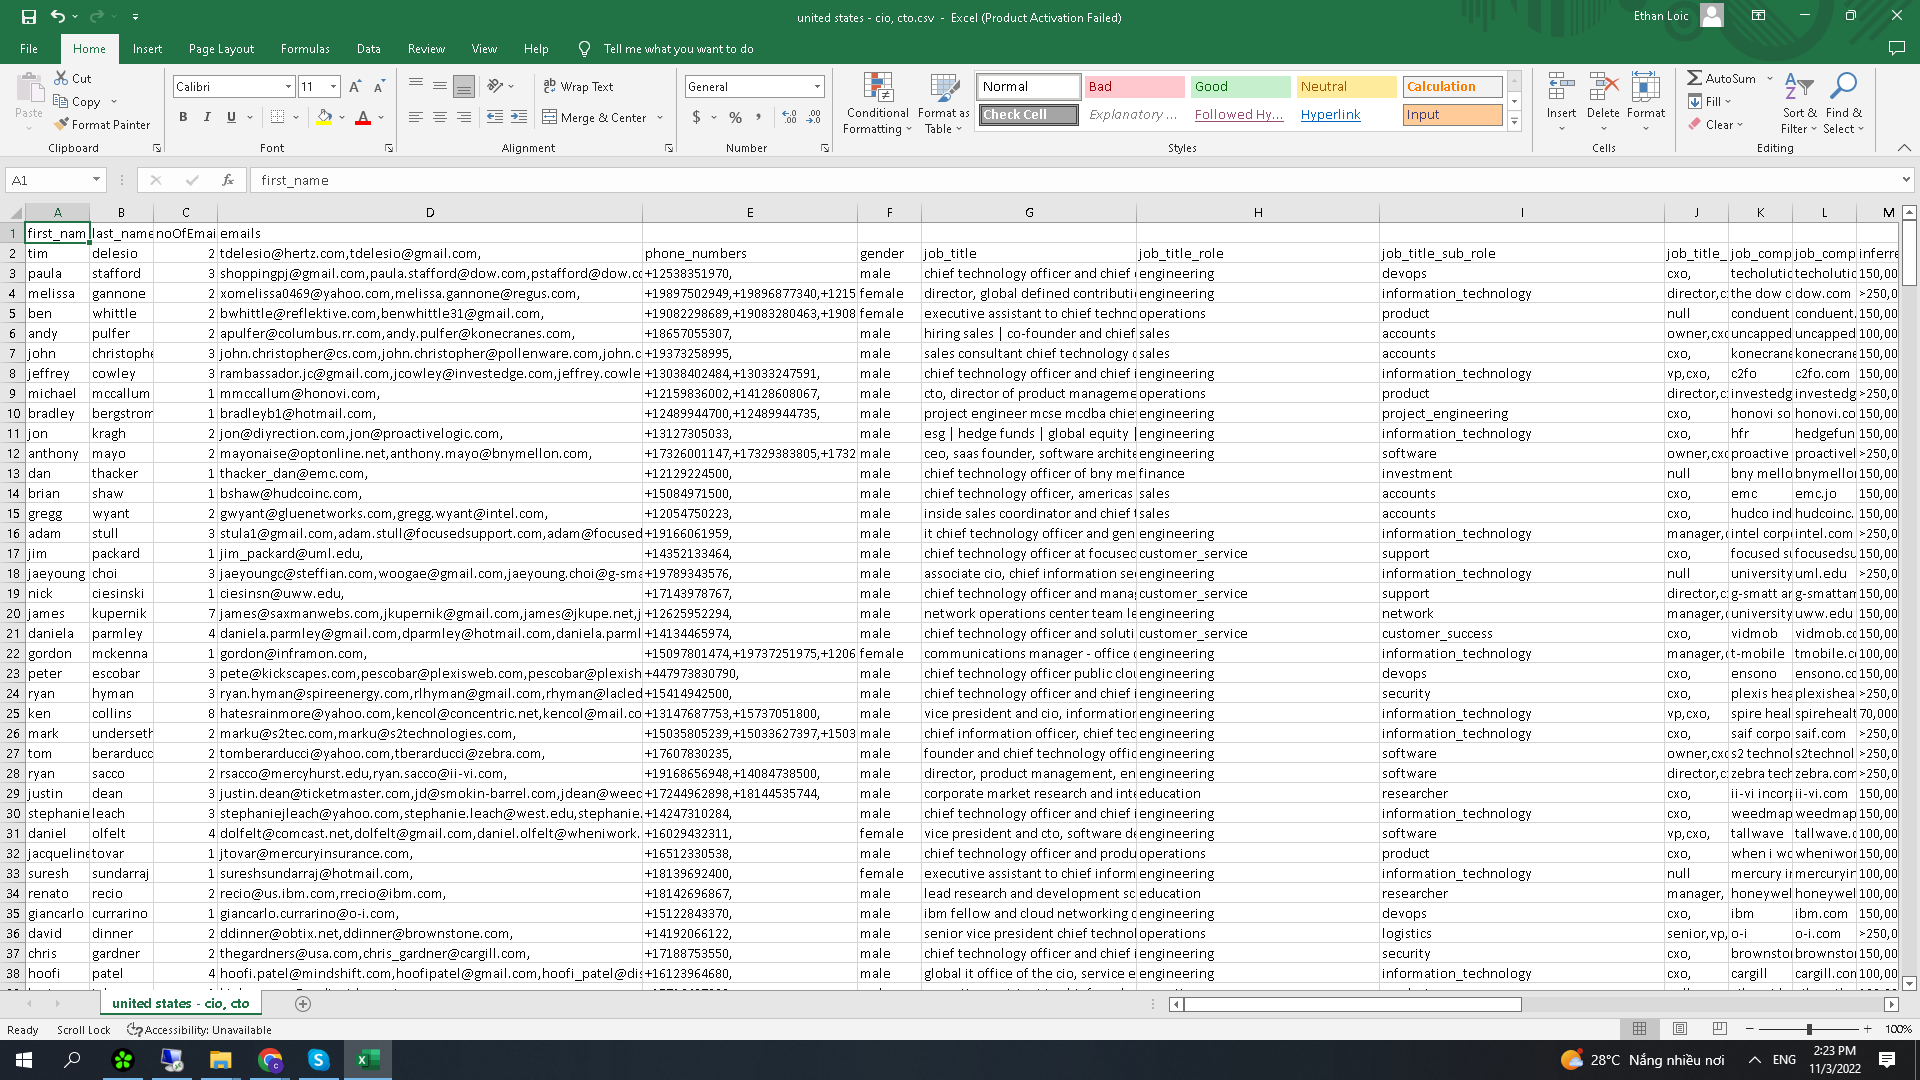Switch to the Formulas tab

(x=305, y=49)
